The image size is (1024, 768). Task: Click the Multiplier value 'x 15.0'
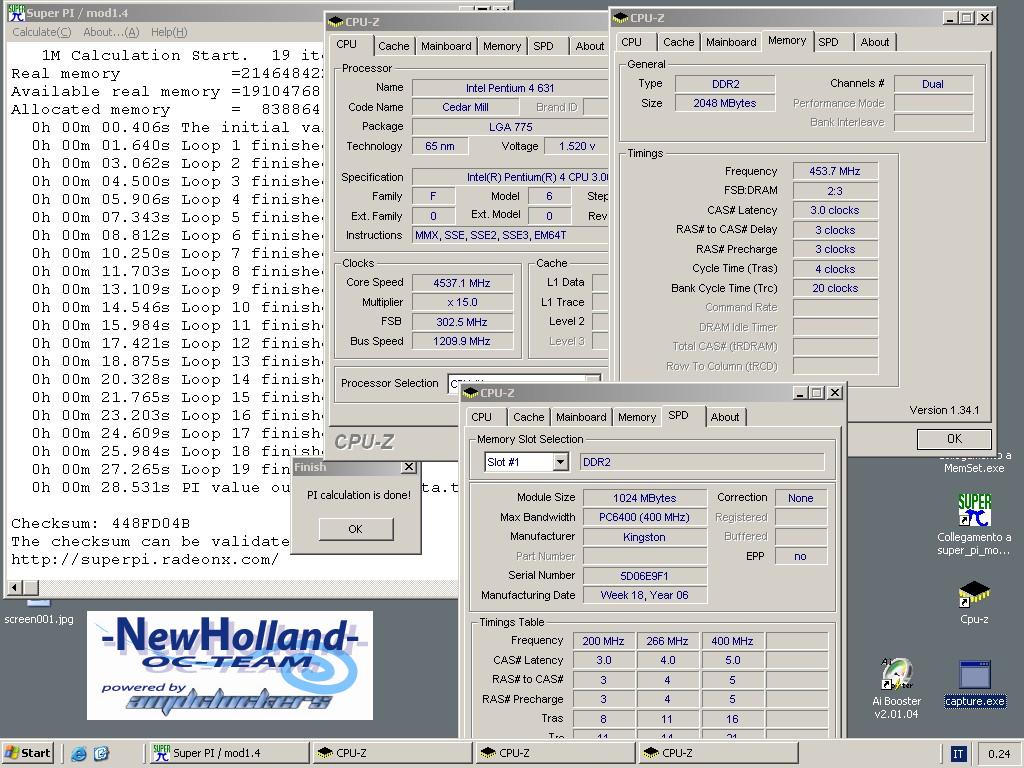pos(462,302)
